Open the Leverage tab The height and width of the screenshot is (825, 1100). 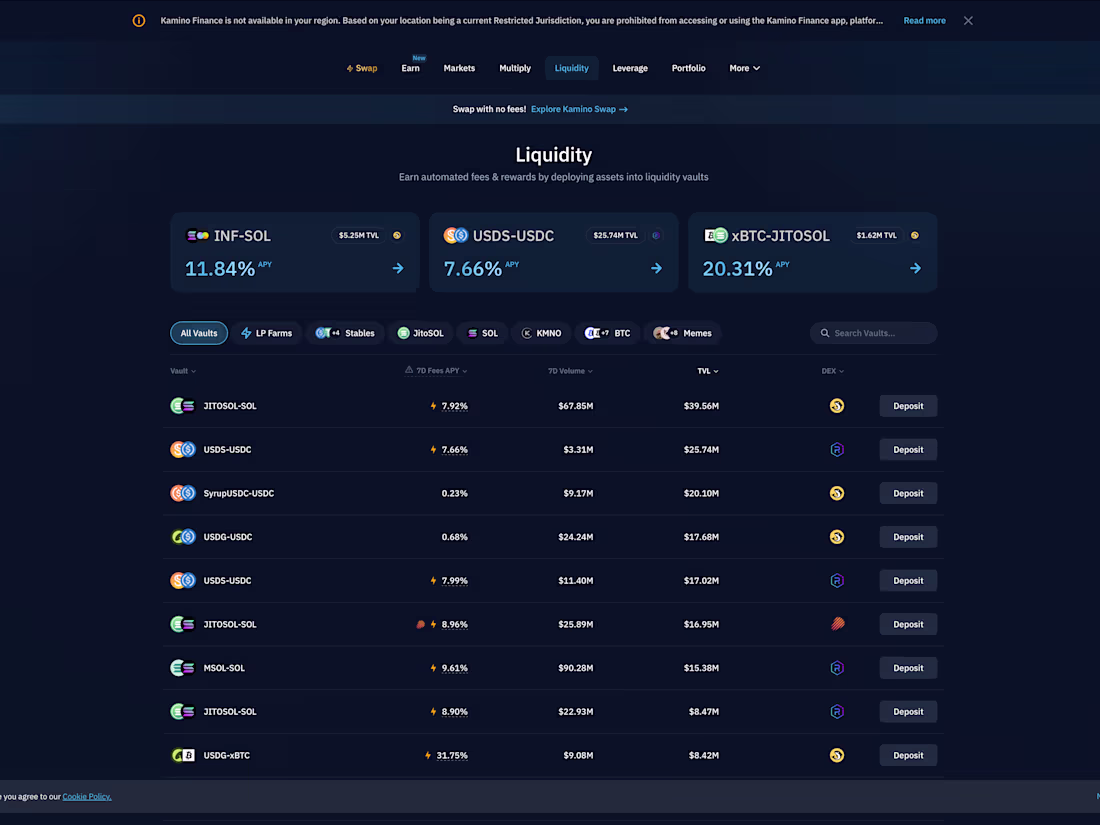630,68
